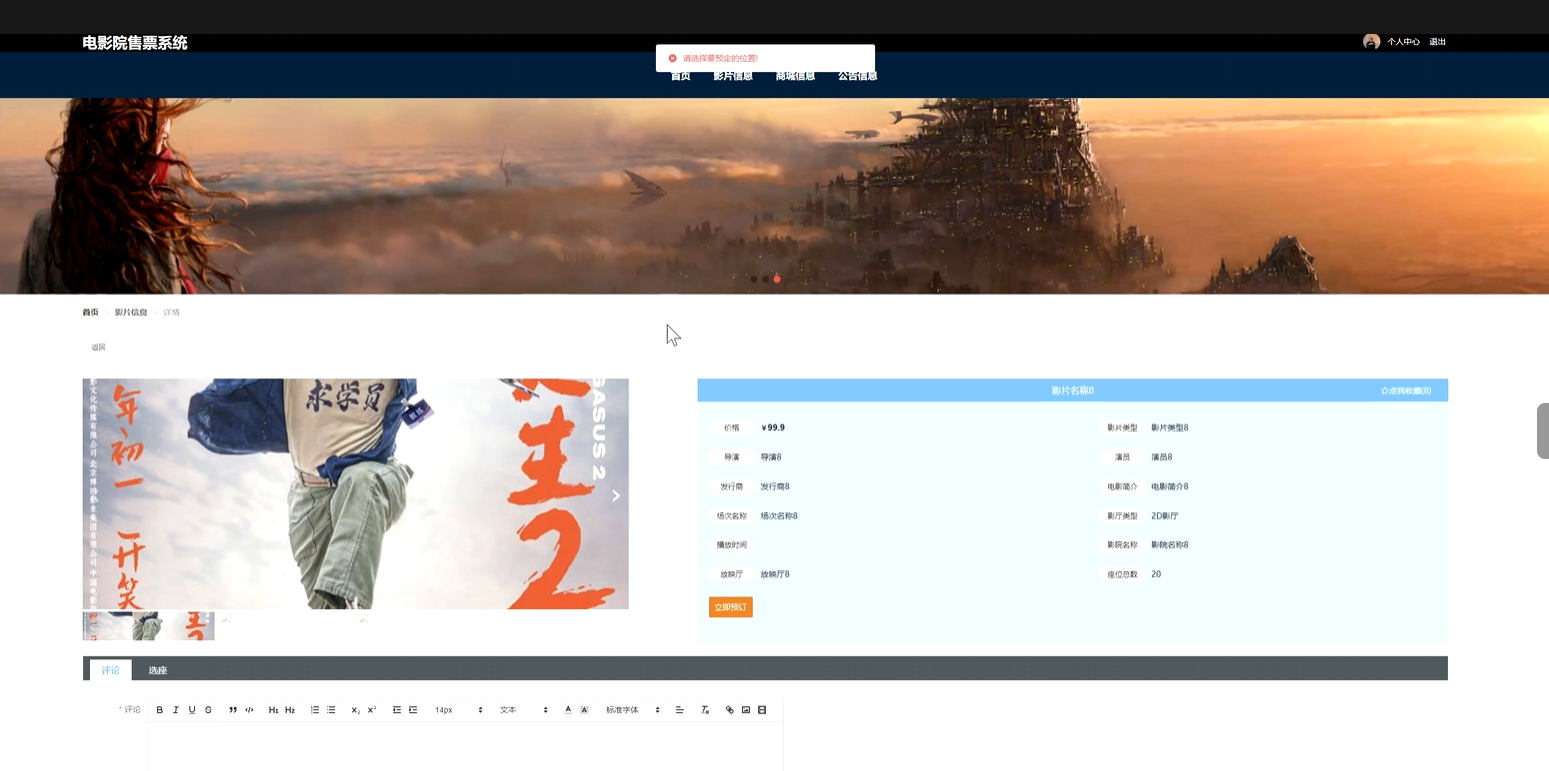This screenshot has width=1549, height=771.
Task: Click 首页 in the breadcrumb
Action: [x=90, y=313]
